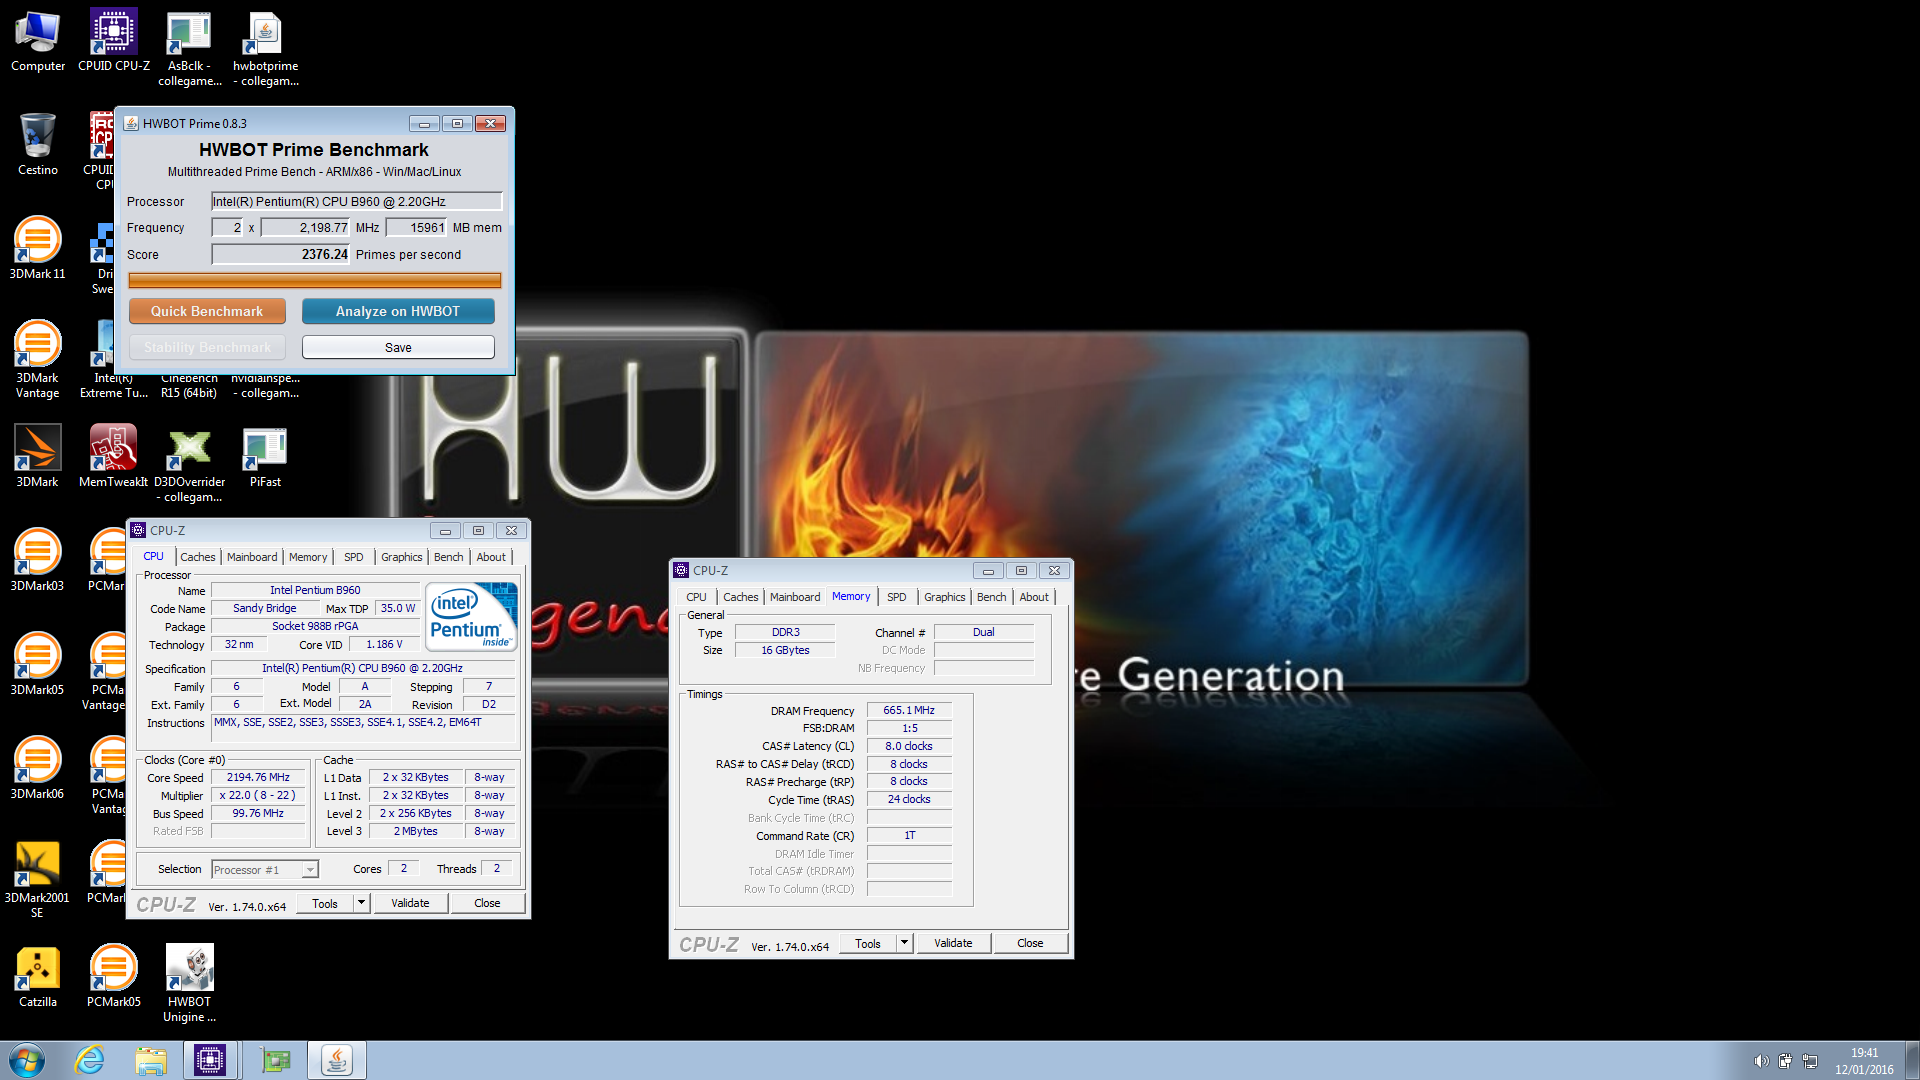Open the HWBOT Unigine desktop shortcut
Screen dimensions: 1920x1080
point(189,984)
